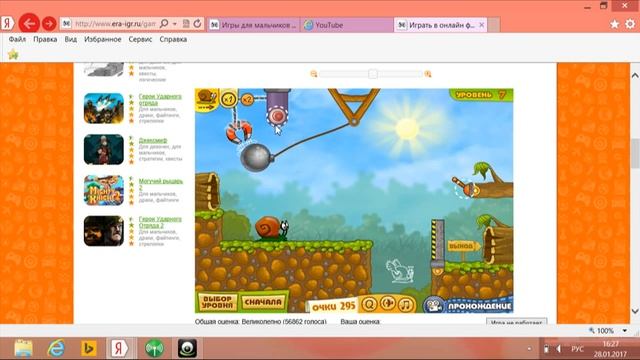This screenshot has width=640, height=360.
Task: Open the 'Могучий рыцарь 2' link
Action: click(x=160, y=184)
